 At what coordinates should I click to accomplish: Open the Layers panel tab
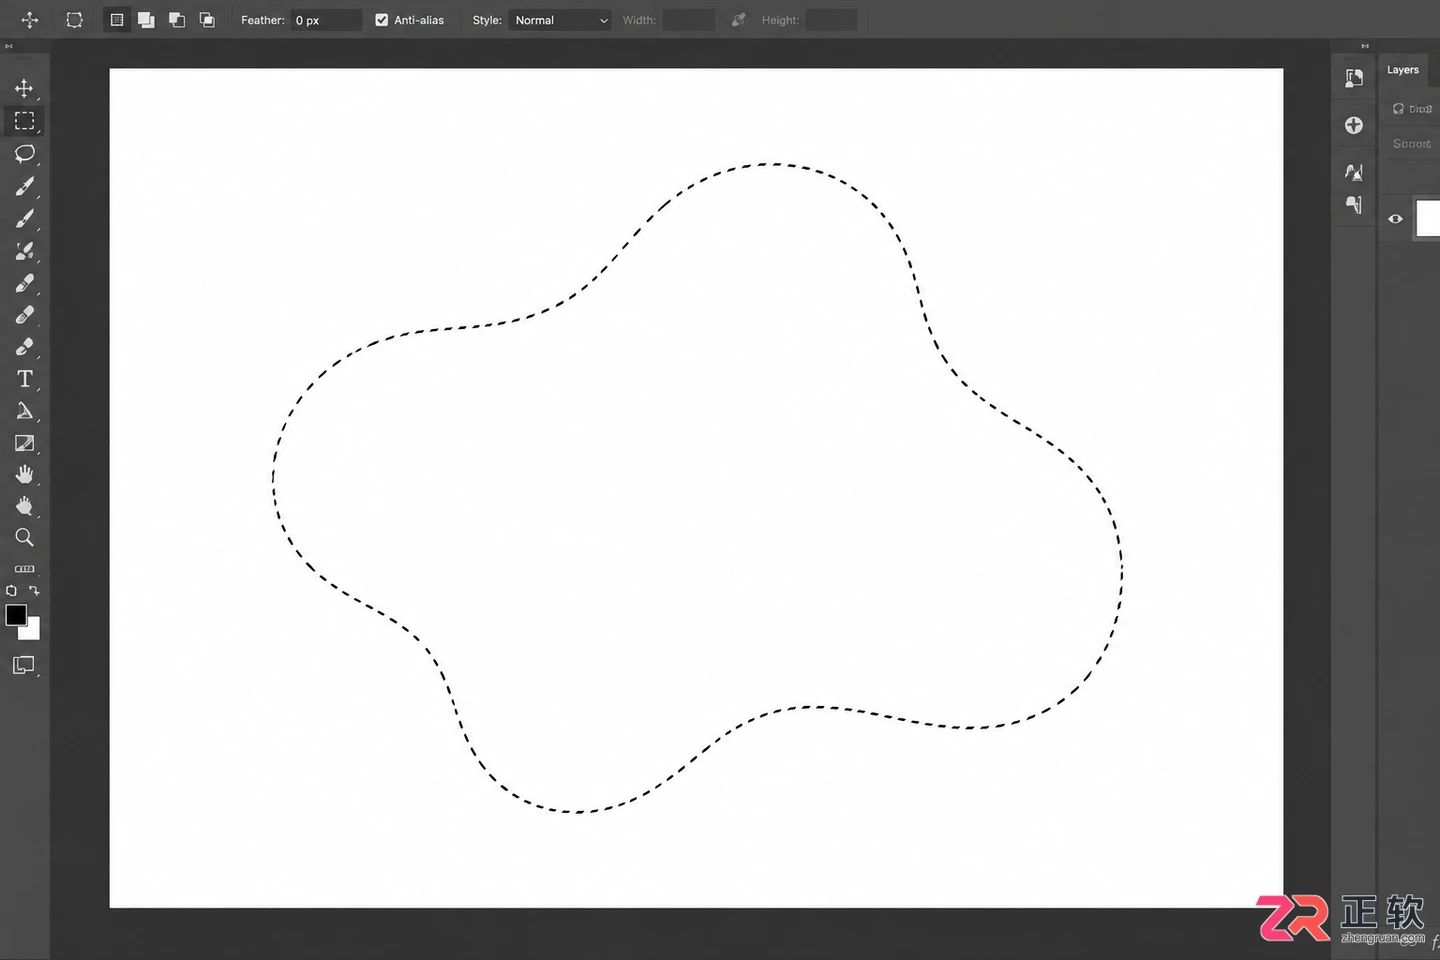point(1402,70)
